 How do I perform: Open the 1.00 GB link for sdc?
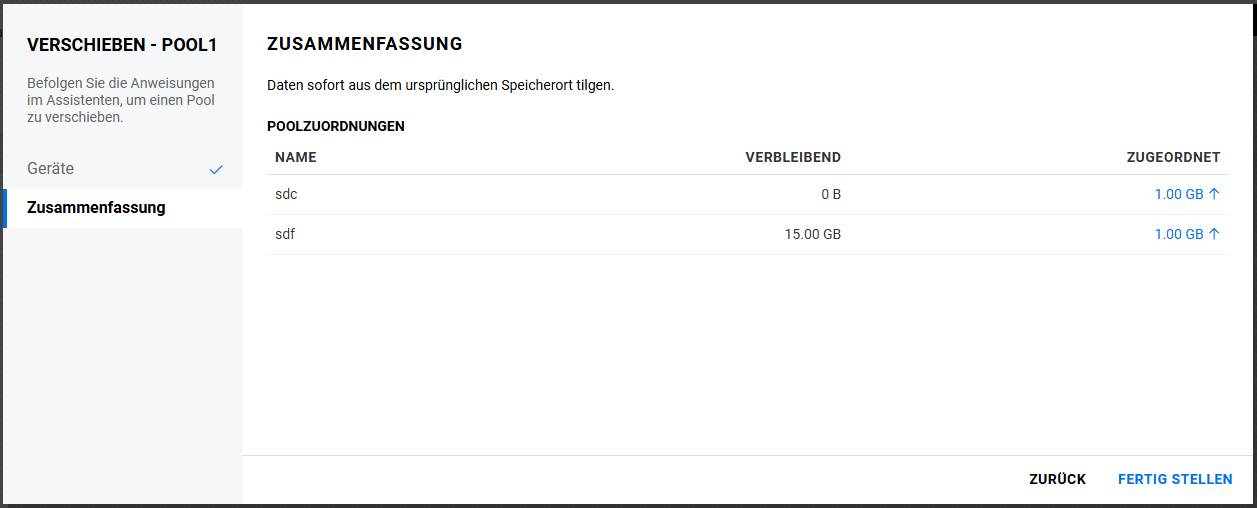coord(1179,194)
